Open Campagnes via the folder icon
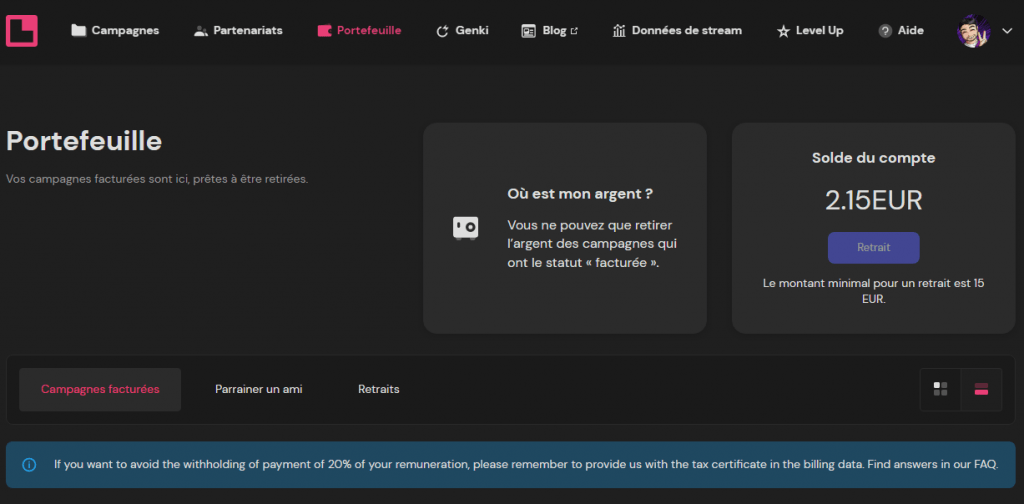Image resolution: width=1024 pixels, height=504 pixels. pyautogui.click(x=78, y=31)
